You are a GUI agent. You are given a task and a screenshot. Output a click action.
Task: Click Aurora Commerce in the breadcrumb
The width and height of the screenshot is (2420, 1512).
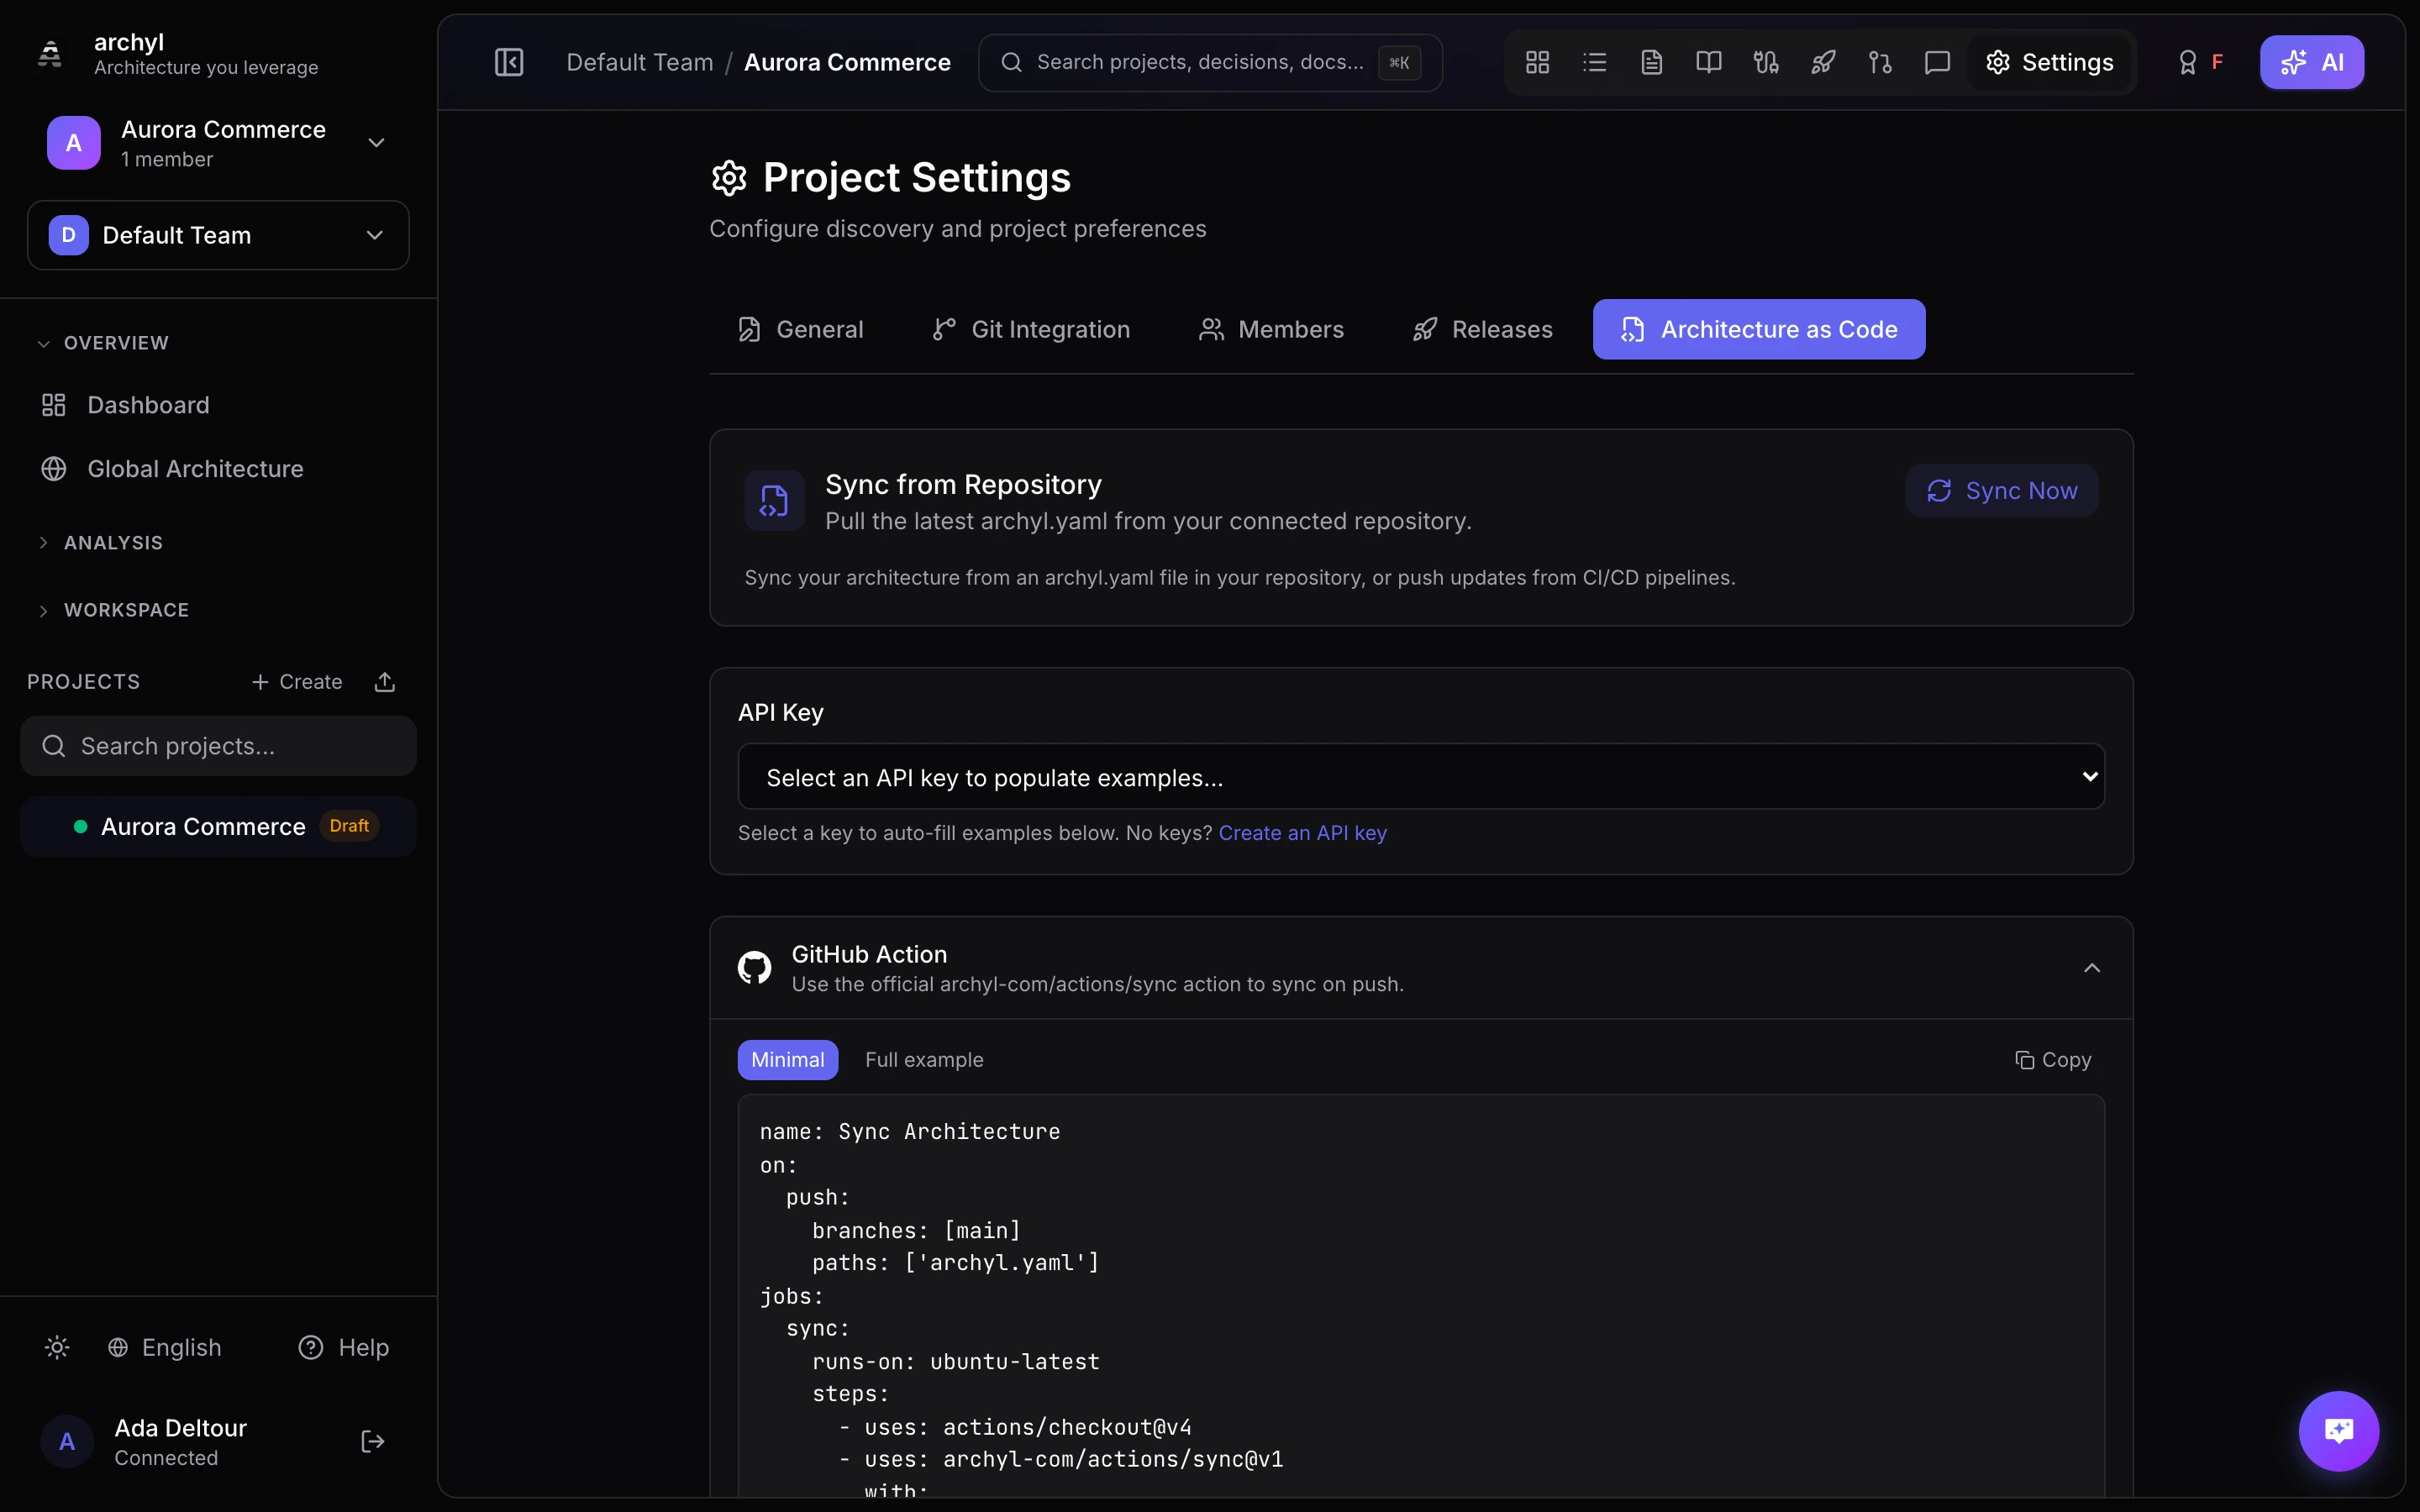[x=847, y=62]
